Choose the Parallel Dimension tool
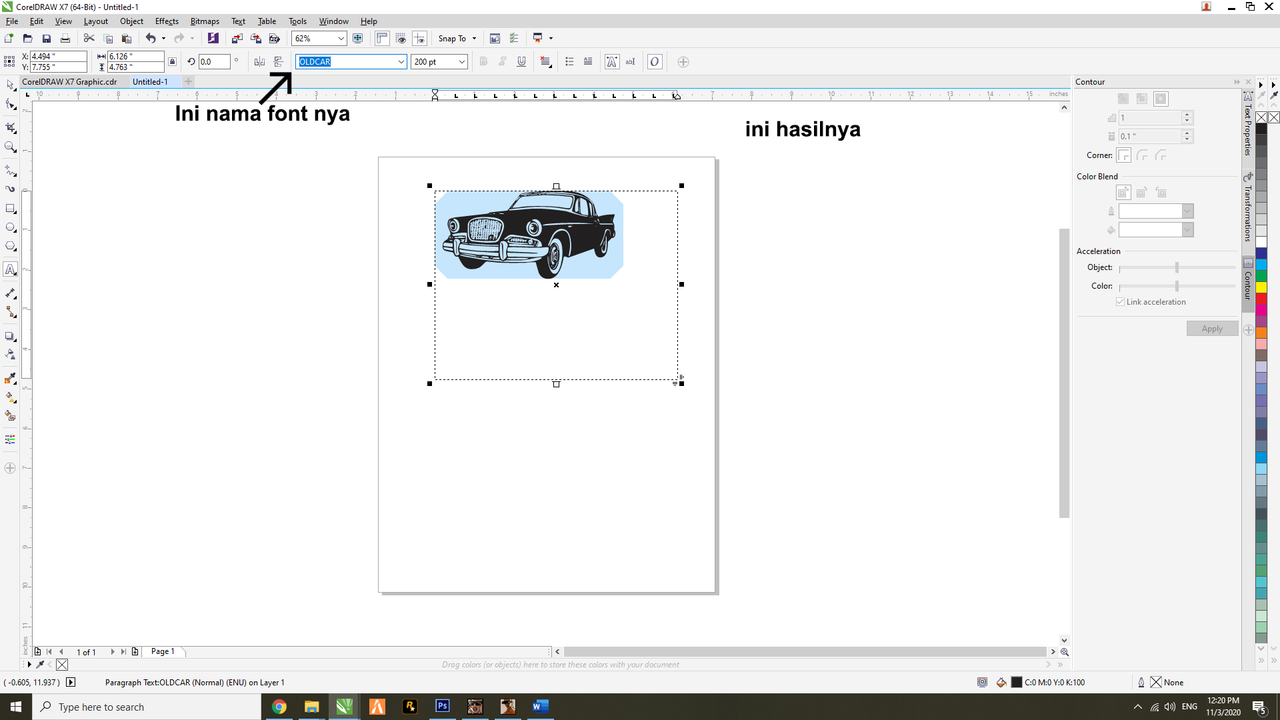The width and height of the screenshot is (1280, 720). tap(11, 294)
